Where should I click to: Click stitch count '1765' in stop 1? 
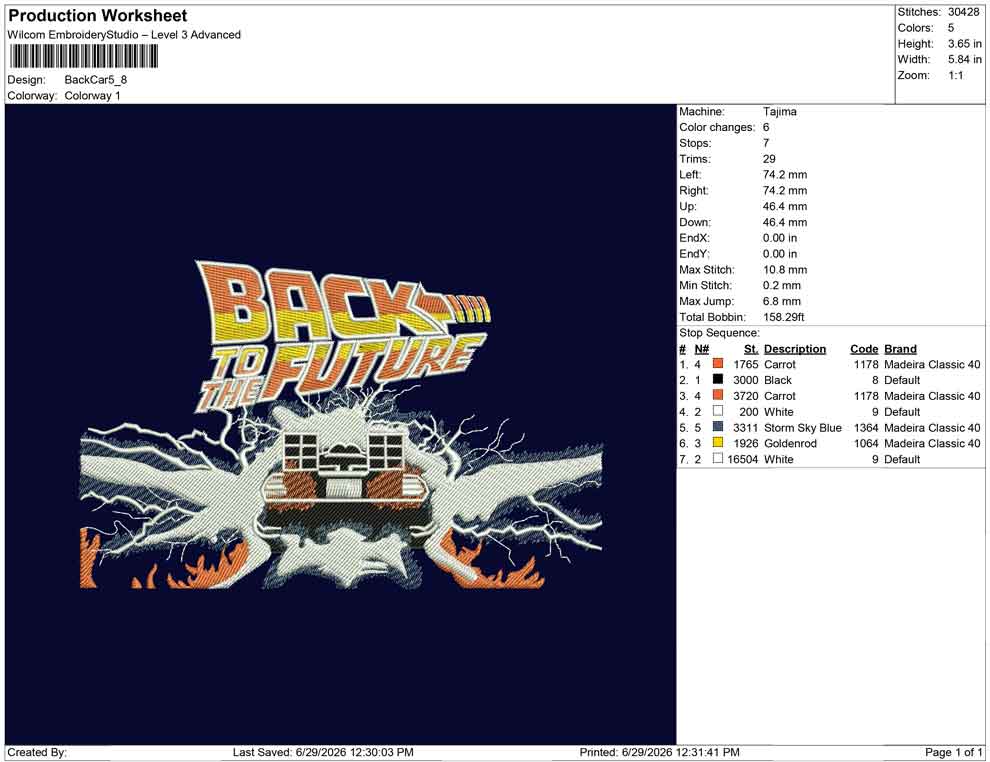(x=746, y=364)
